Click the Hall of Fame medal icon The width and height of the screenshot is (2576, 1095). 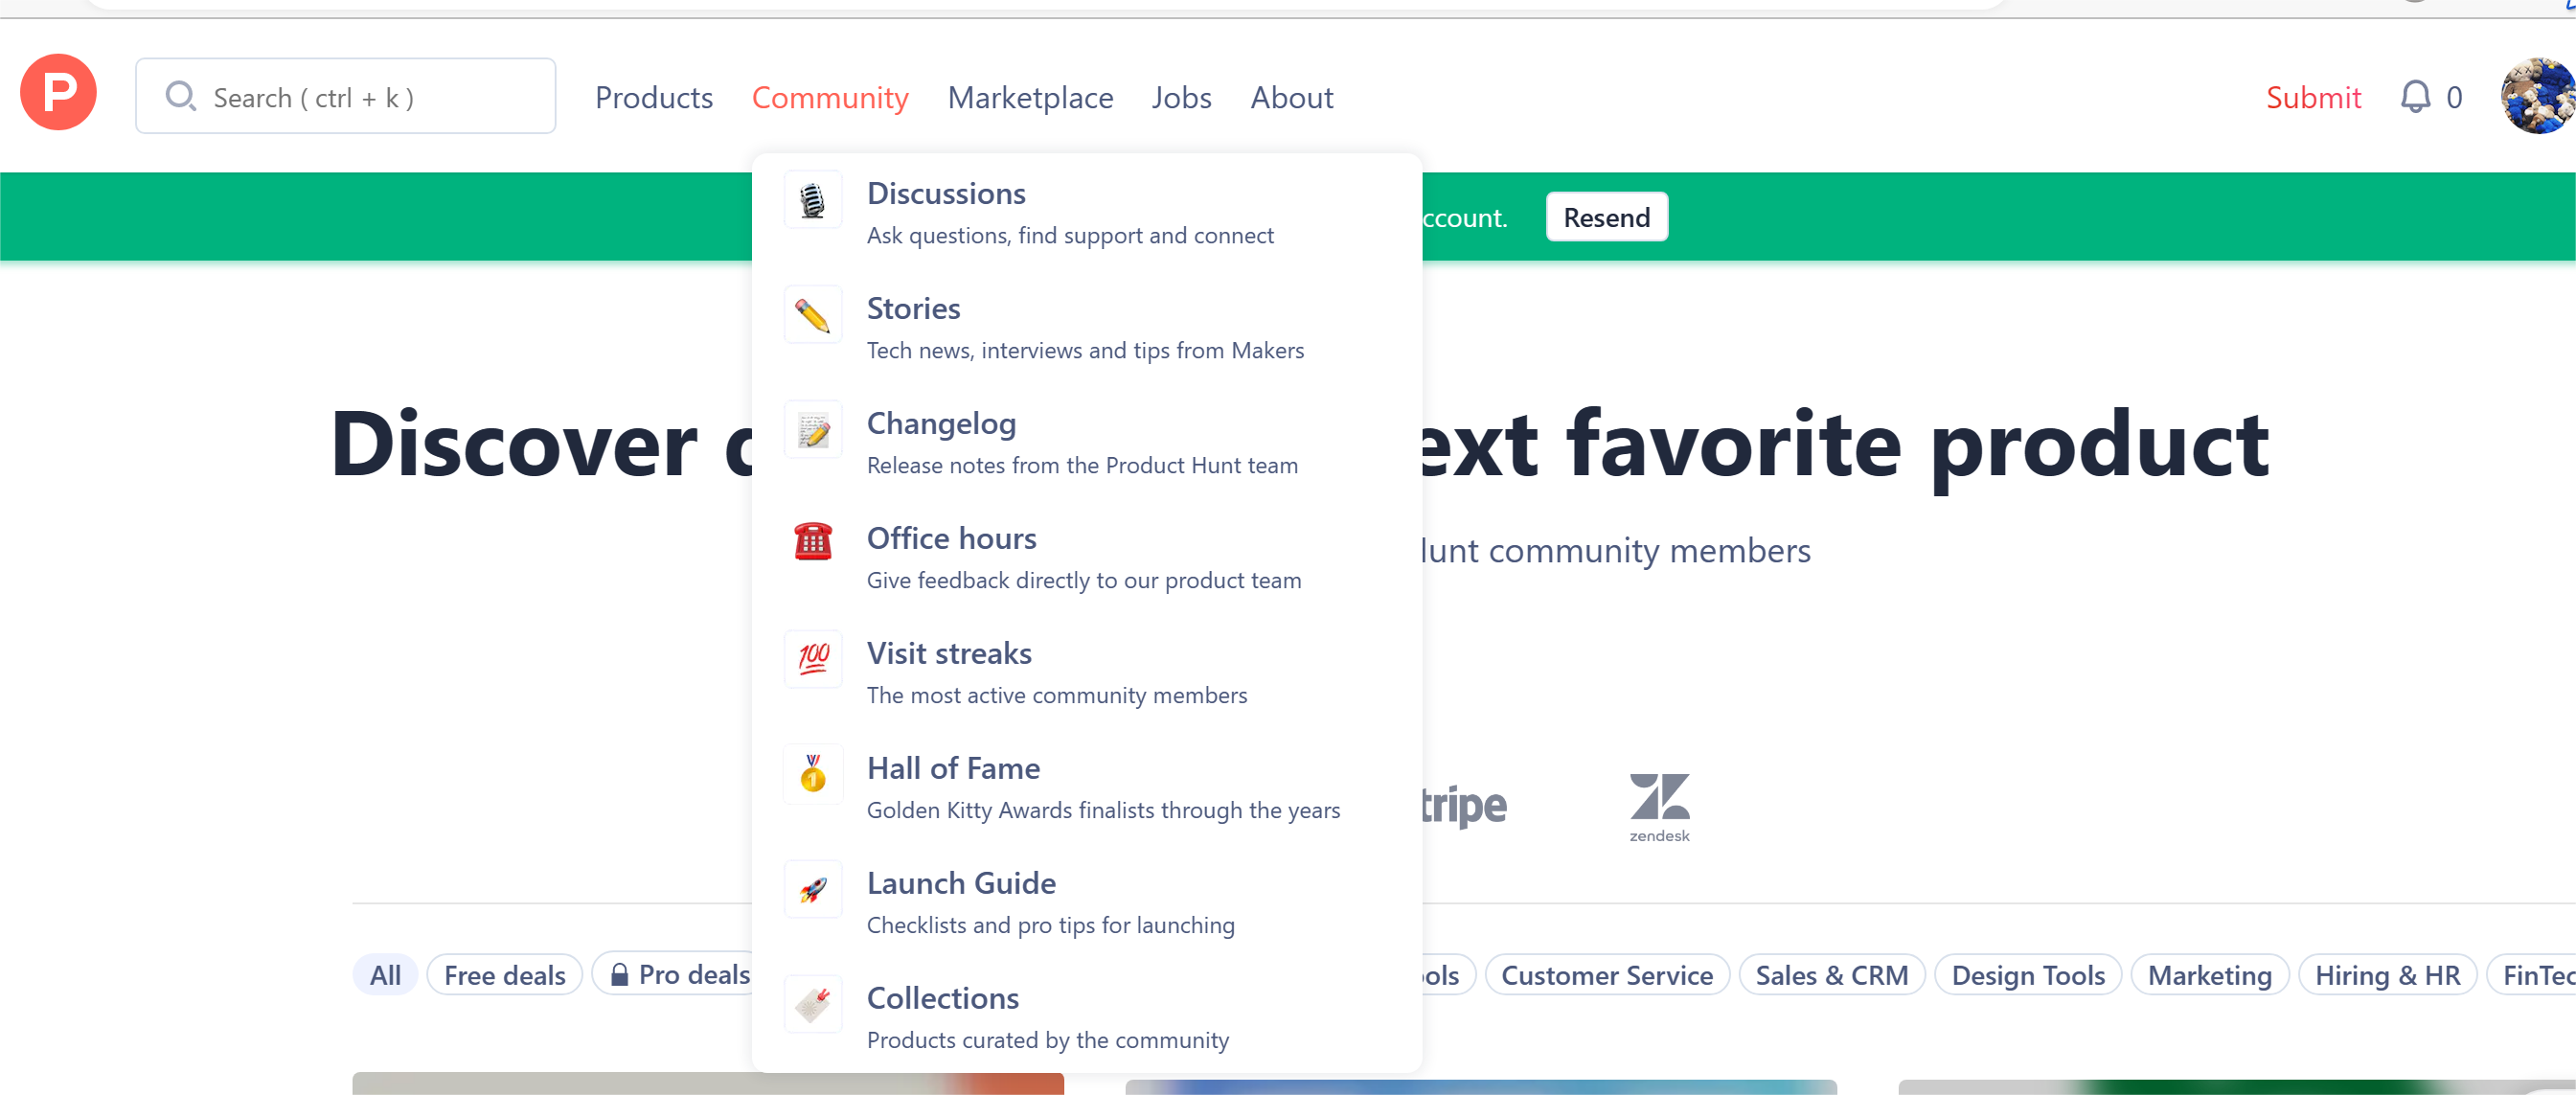(812, 773)
